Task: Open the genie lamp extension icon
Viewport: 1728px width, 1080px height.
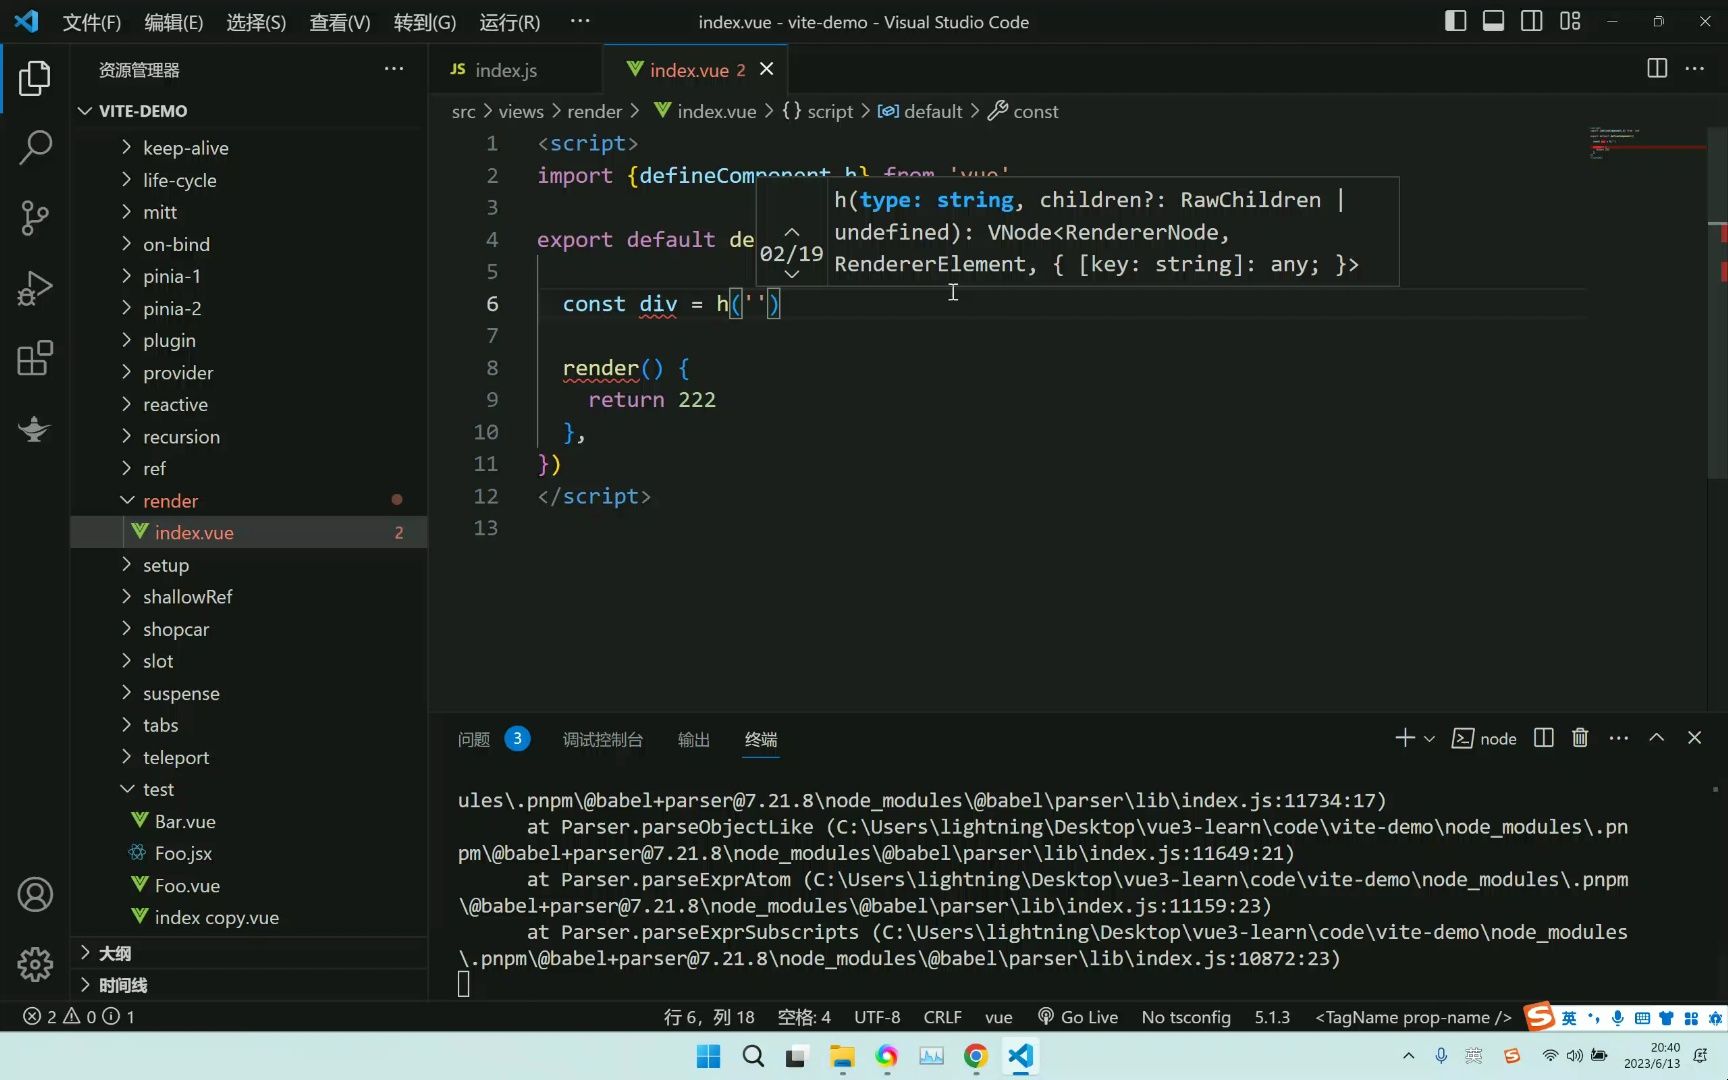Action: click(35, 428)
